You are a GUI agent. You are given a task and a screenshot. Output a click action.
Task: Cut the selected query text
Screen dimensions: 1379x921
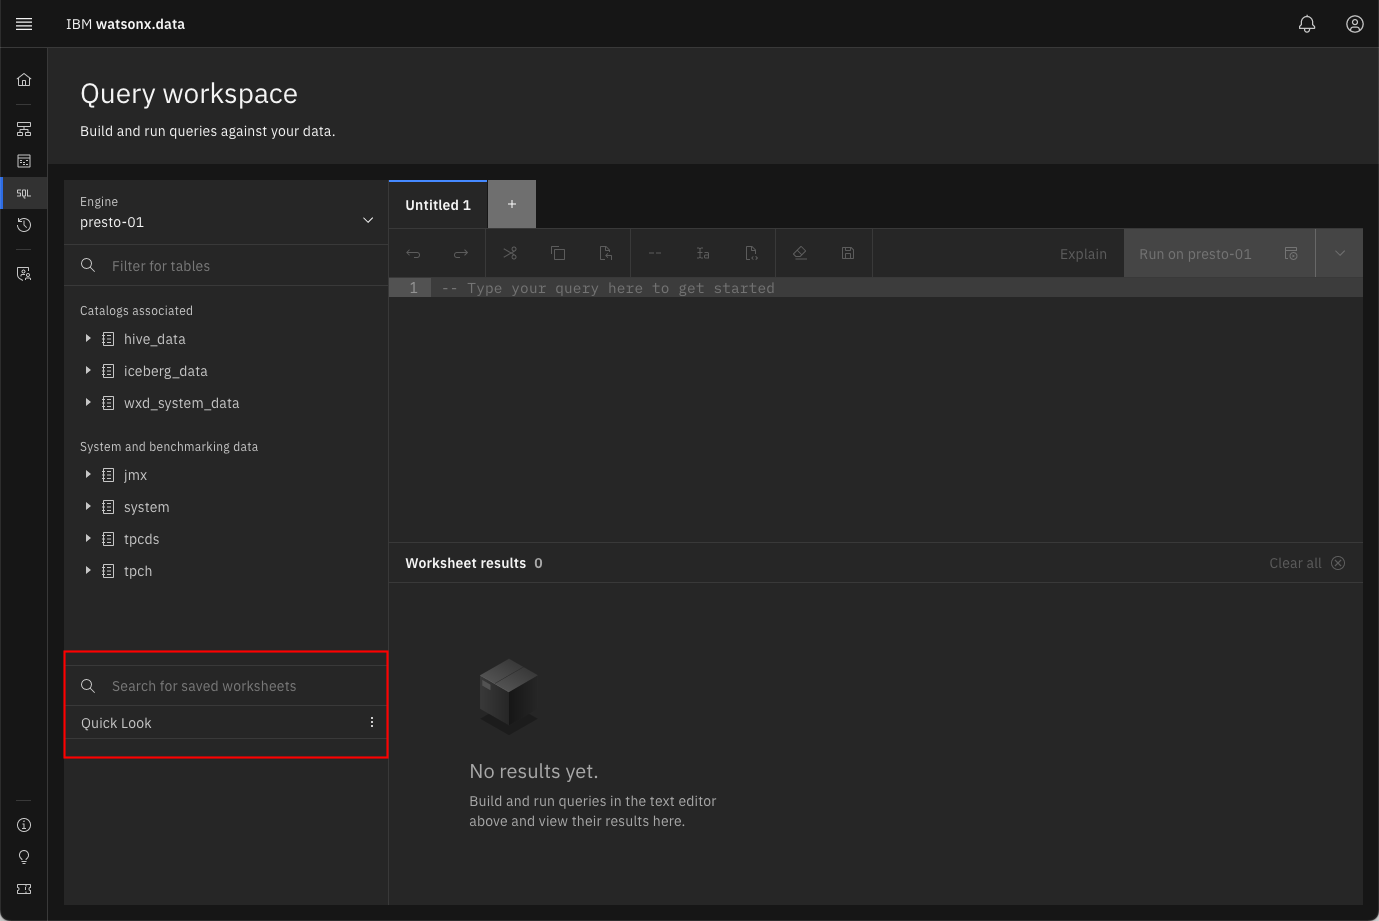tap(510, 254)
